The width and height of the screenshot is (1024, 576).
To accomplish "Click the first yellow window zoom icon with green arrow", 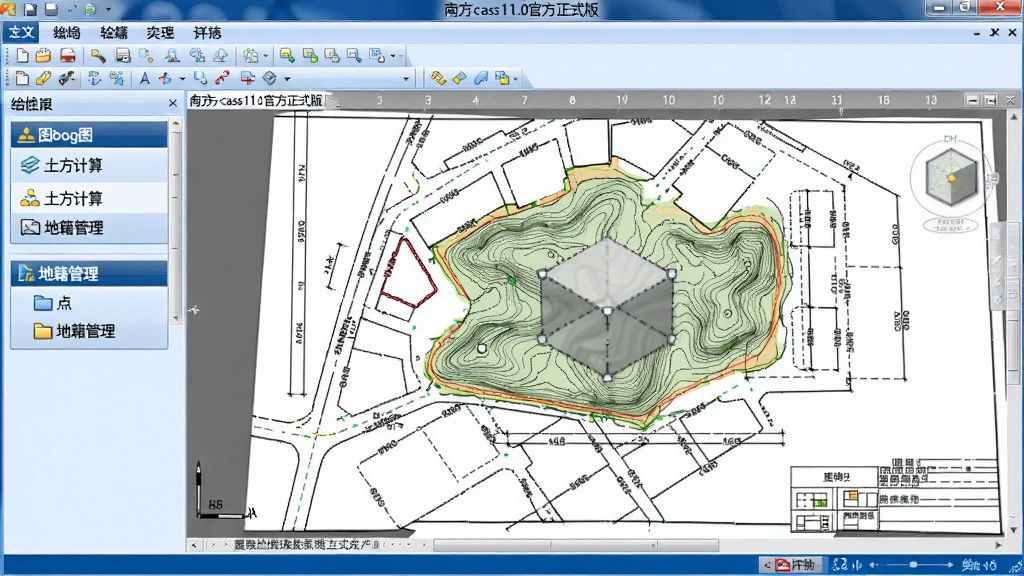I will (x=287, y=56).
